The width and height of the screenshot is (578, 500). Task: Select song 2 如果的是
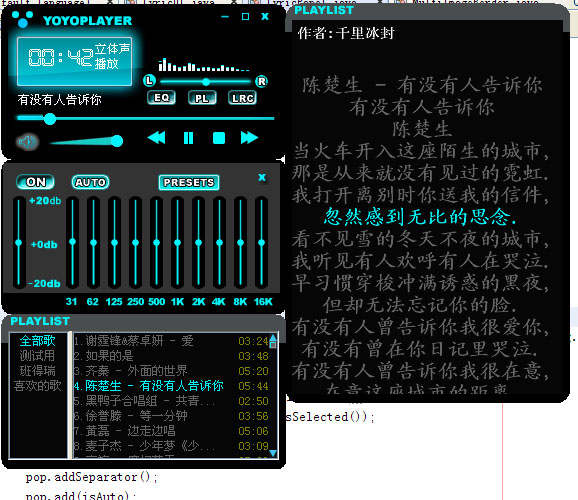click(x=171, y=356)
